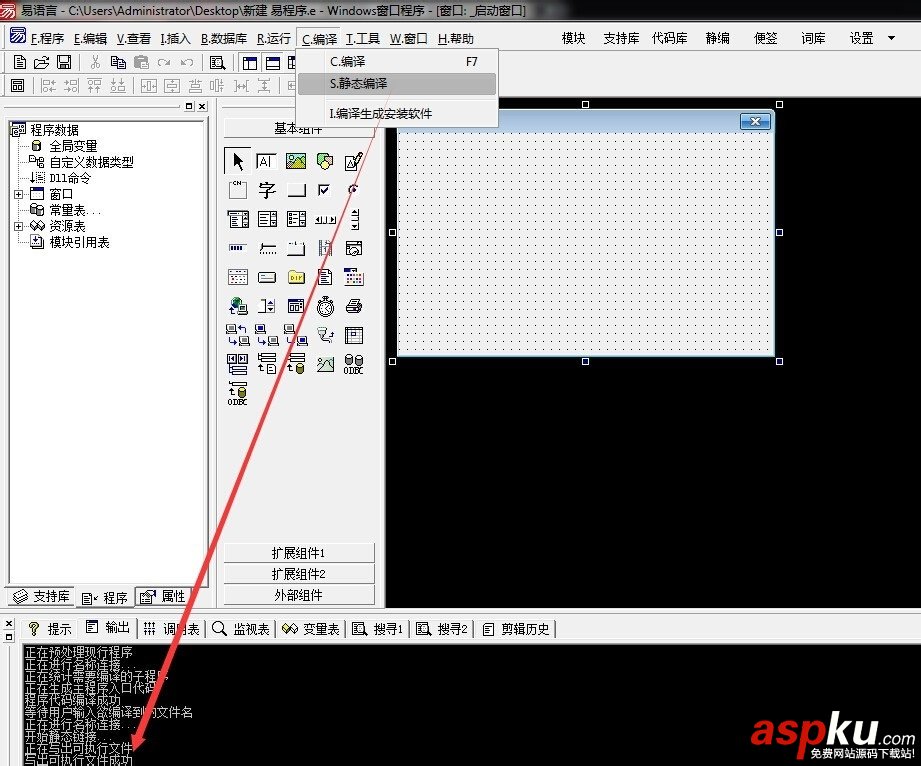Pick the label (字) component
Screen dimensions: 921x766
click(266, 190)
